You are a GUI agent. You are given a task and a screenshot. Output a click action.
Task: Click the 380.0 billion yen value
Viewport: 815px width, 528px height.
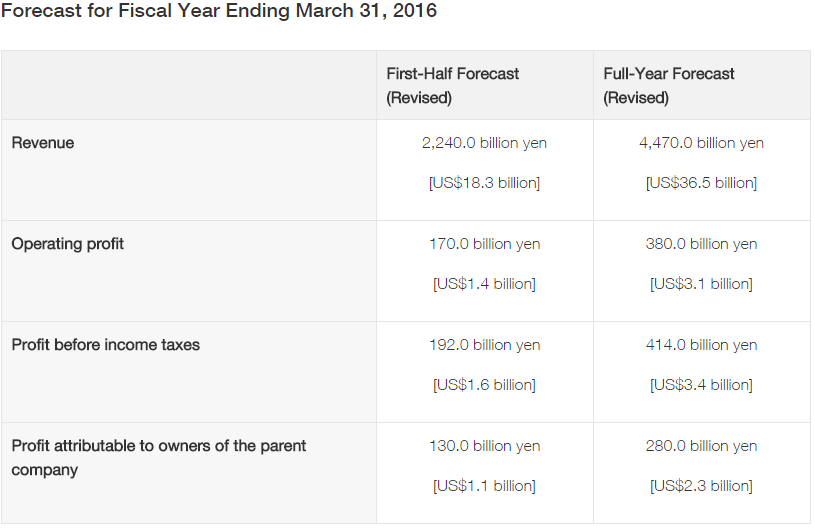[701, 244]
